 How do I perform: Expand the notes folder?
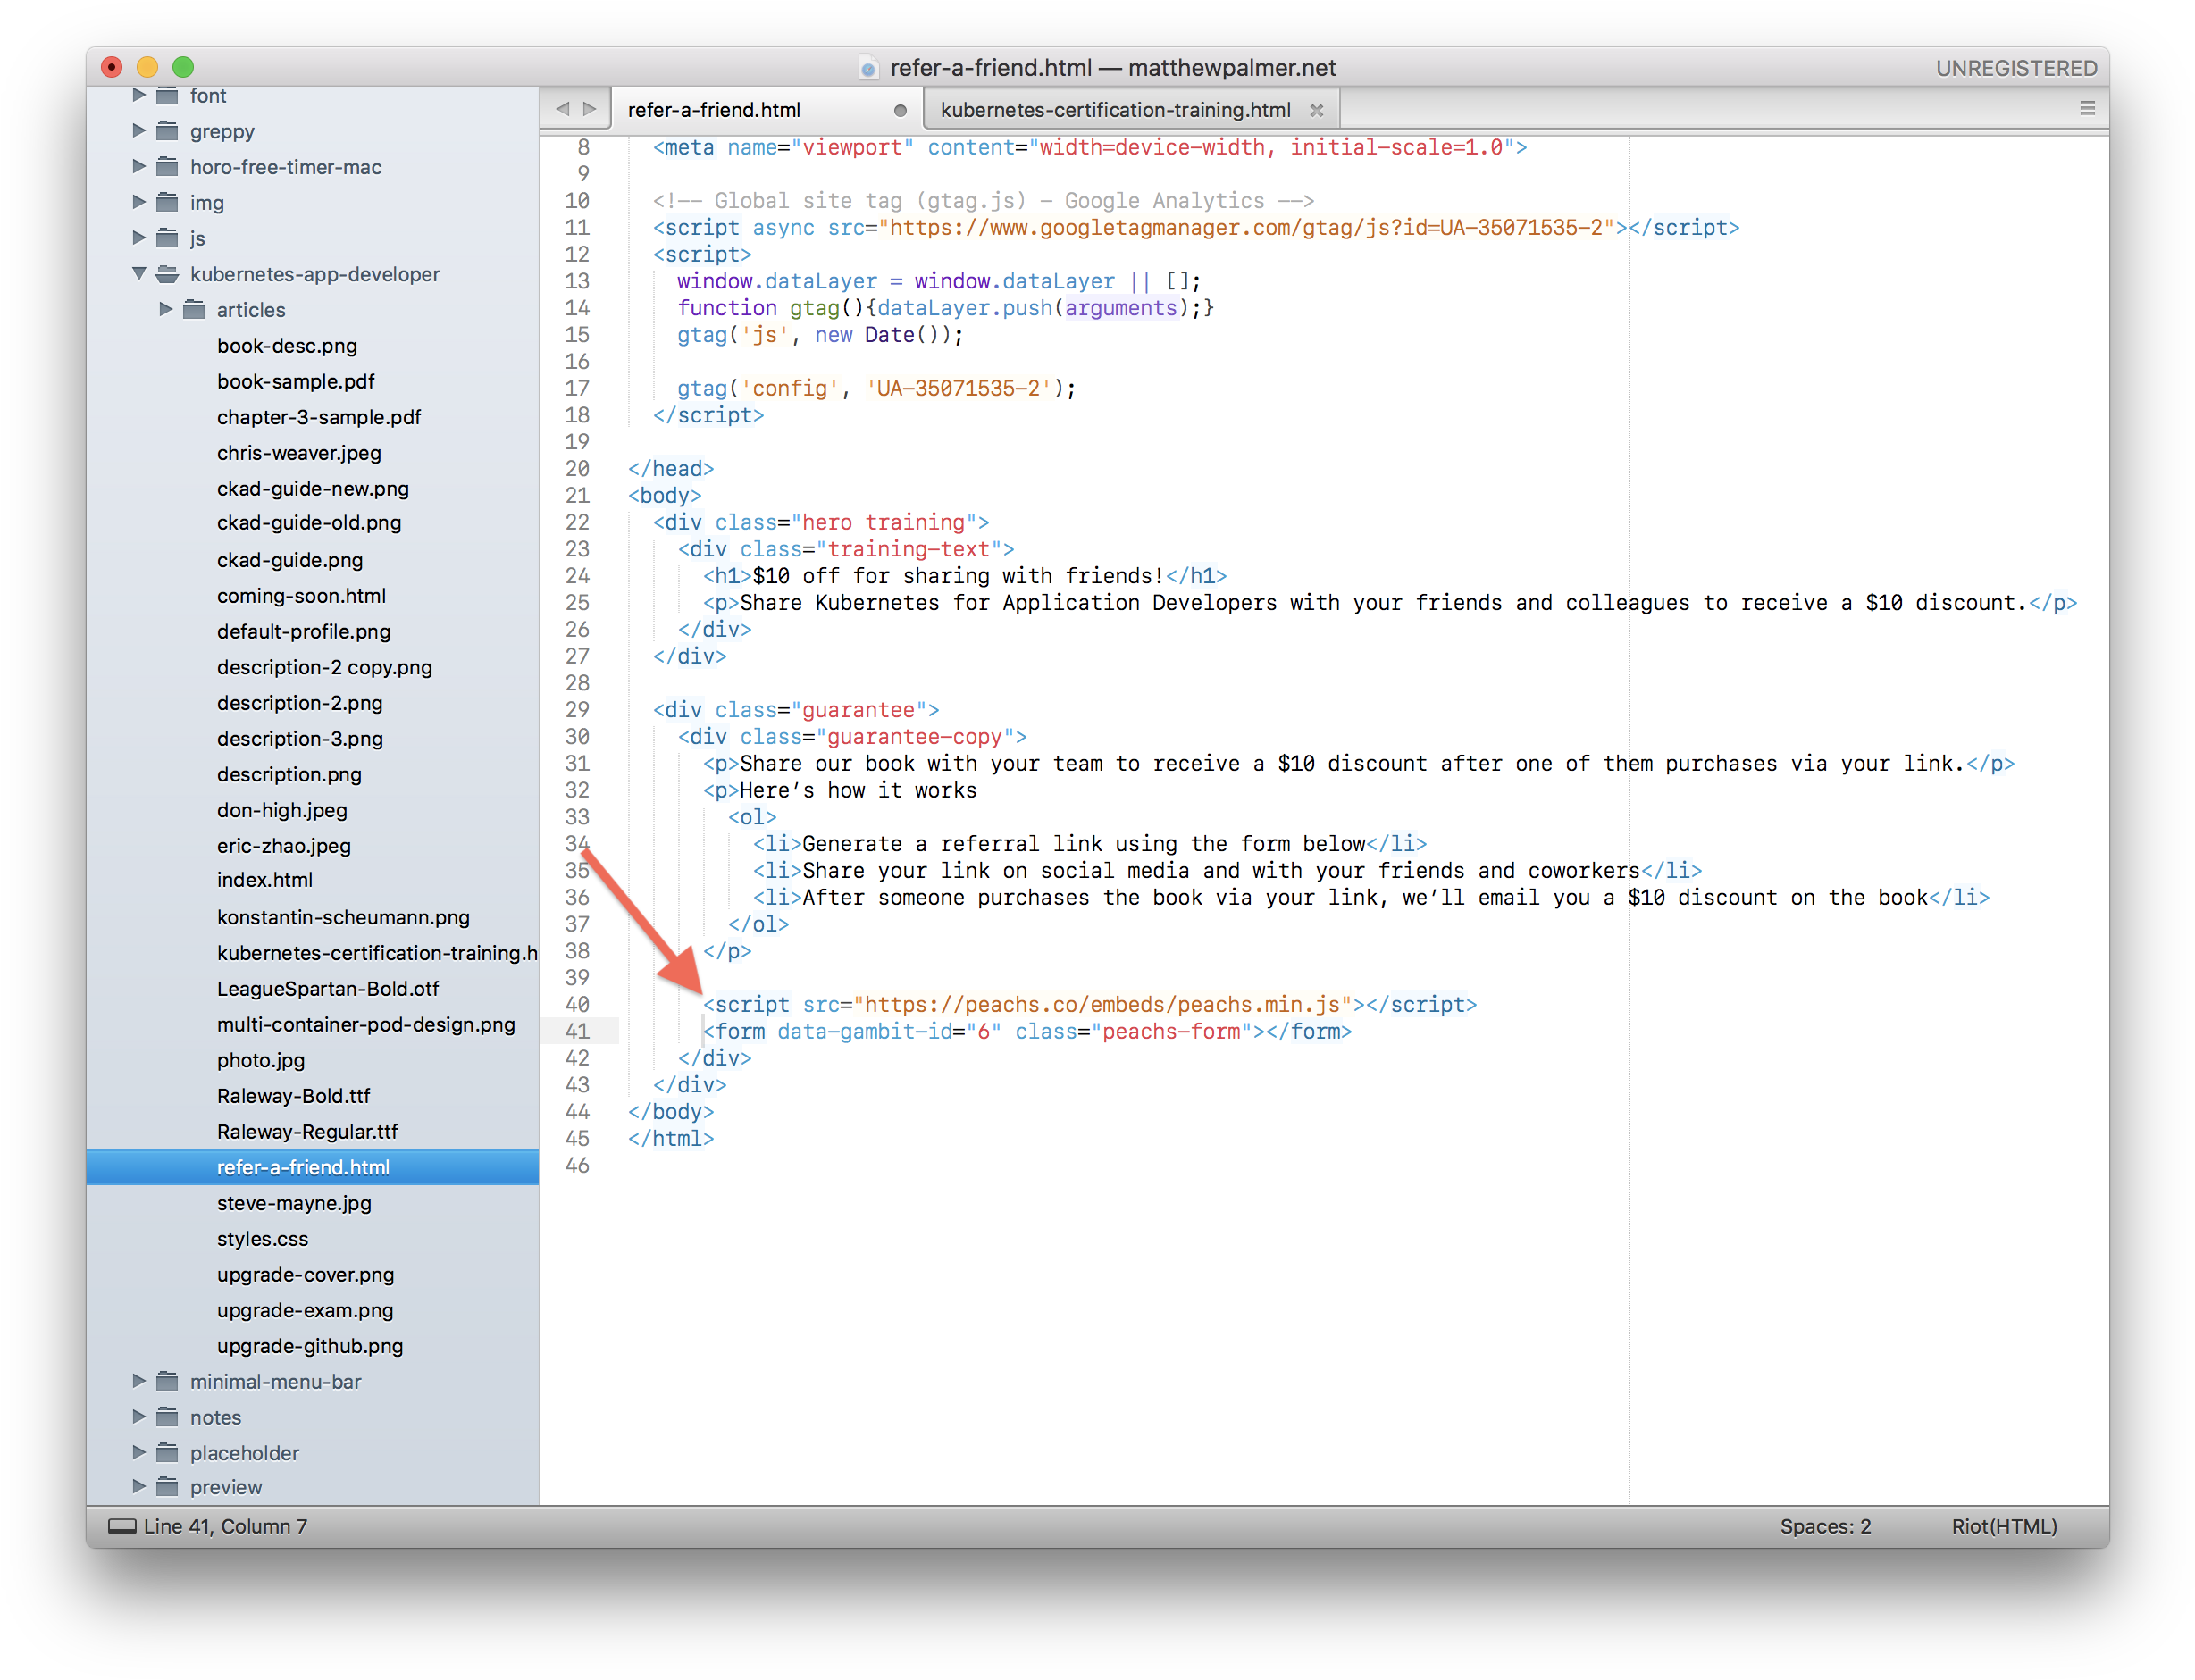click(139, 1416)
